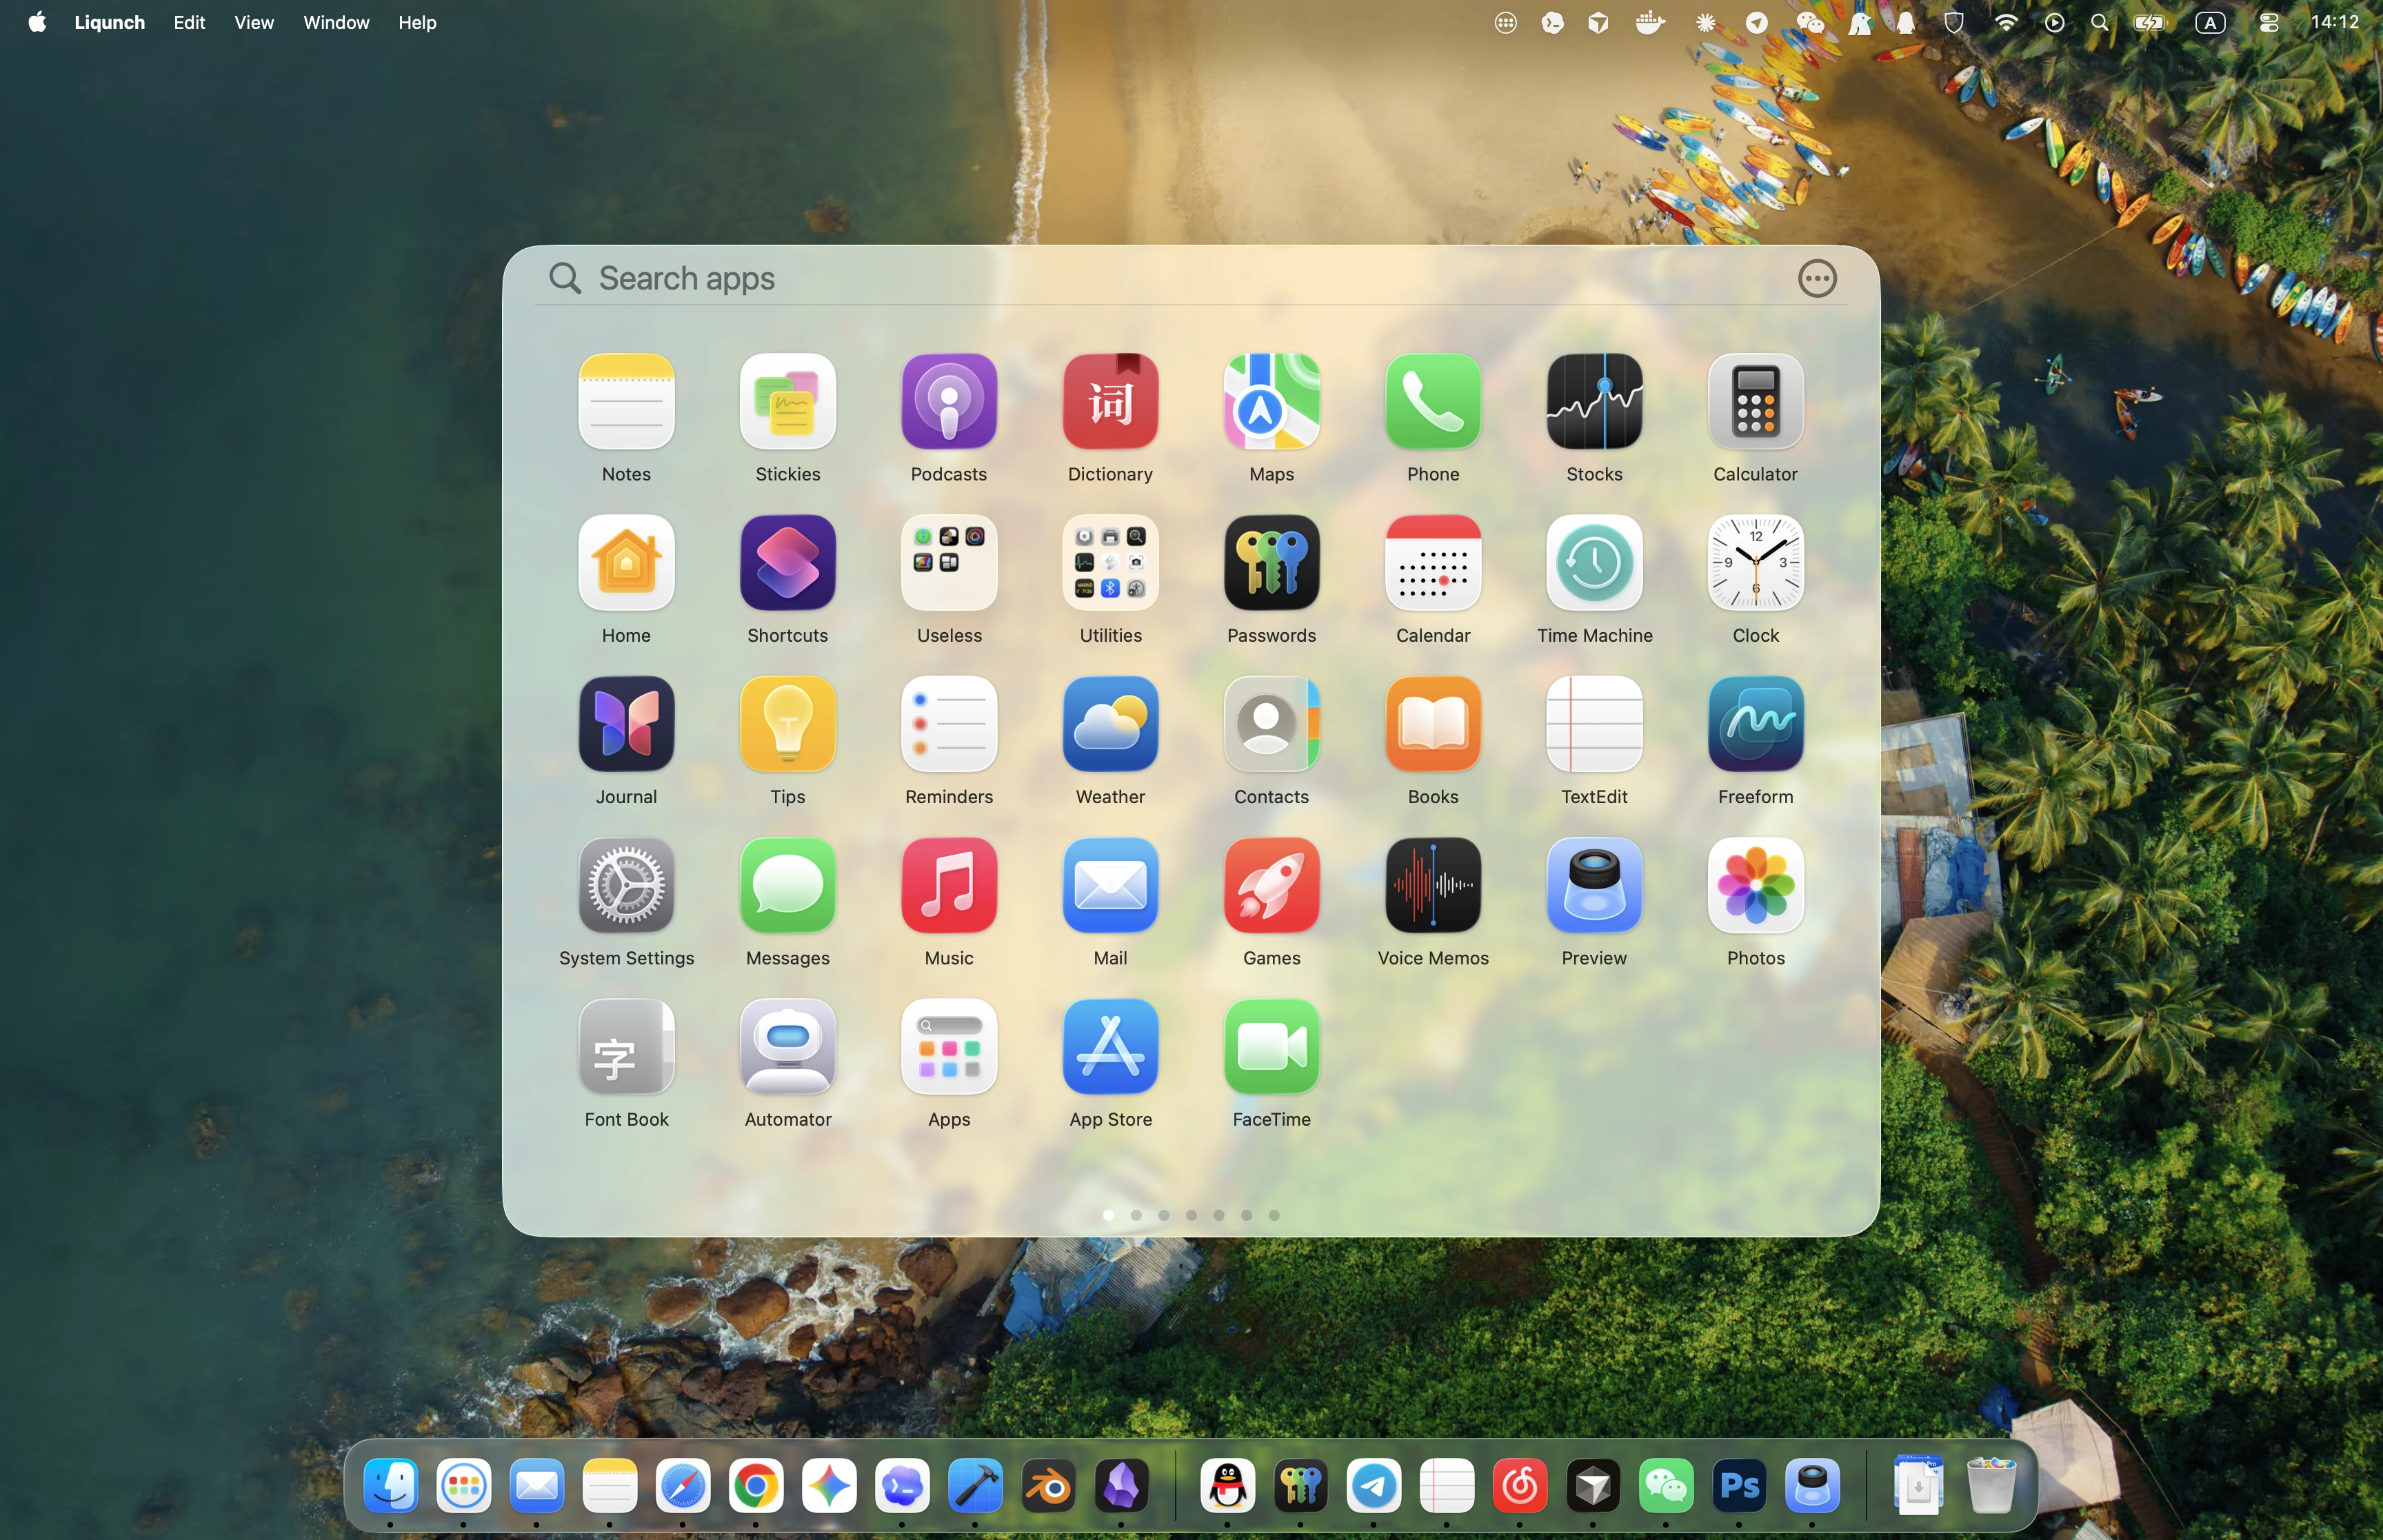Jump to the last launcher page dot
Image resolution: width=2383 pixels, height=1540 pixels.
(x=1274, y=1215)
